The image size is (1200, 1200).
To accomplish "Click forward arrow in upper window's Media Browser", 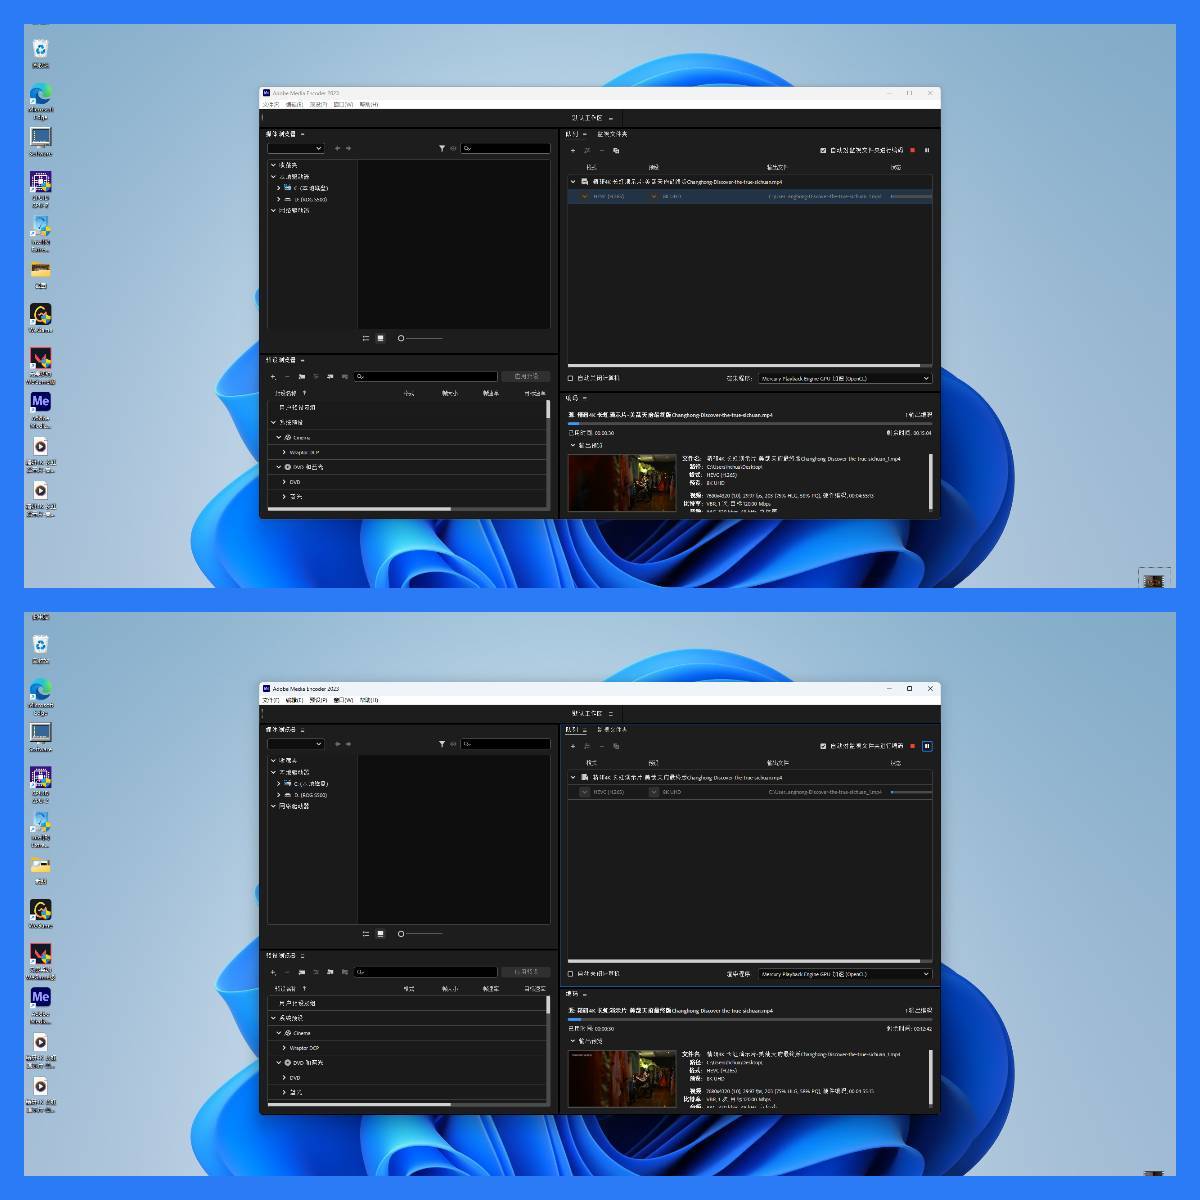I will (348, 148).
